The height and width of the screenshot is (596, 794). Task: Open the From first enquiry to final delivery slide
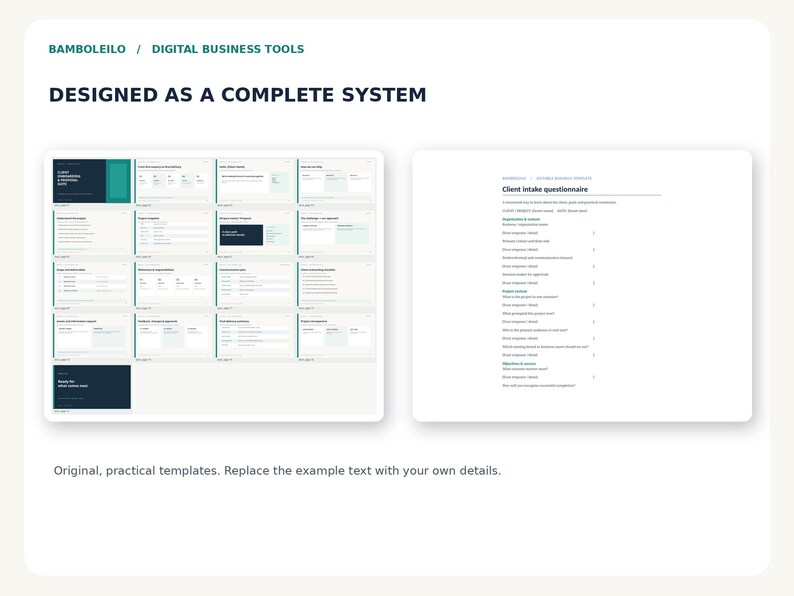(173, 181)
